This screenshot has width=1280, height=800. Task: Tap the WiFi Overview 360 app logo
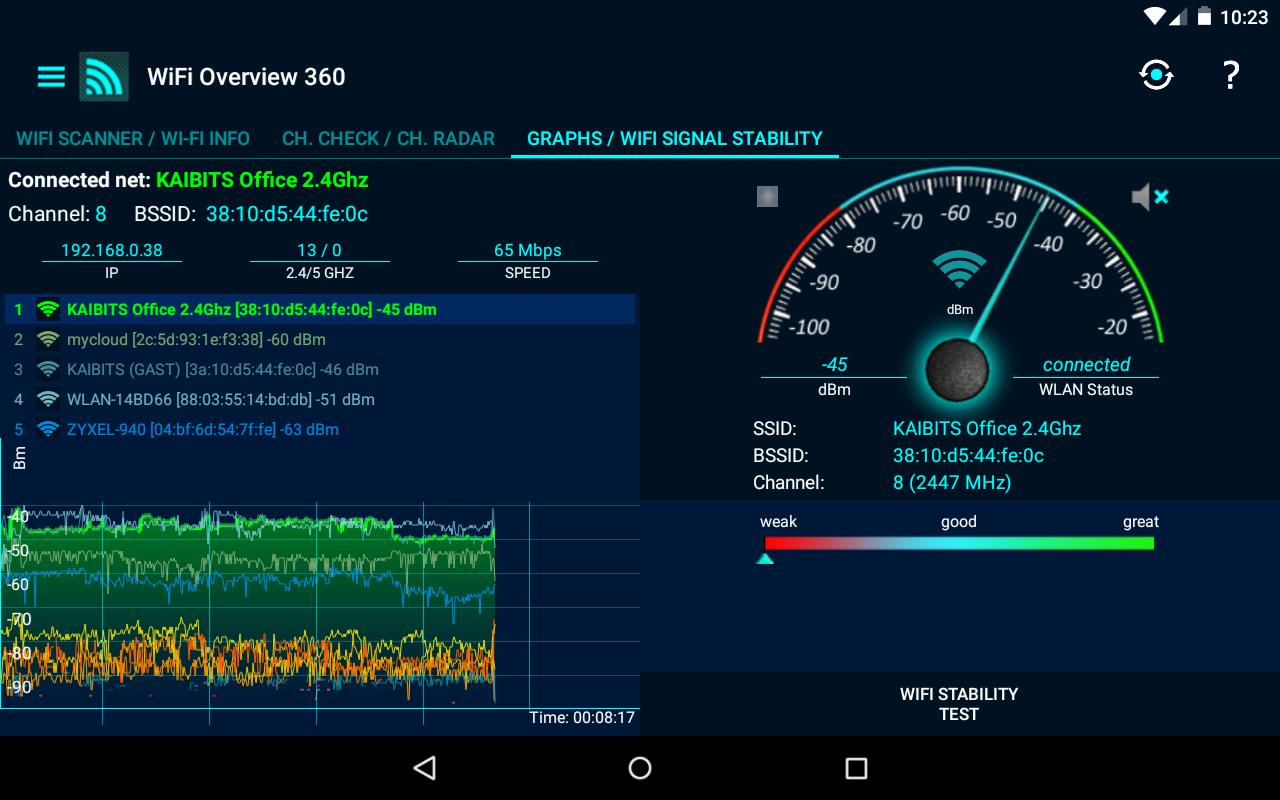[x=104, y=77]
